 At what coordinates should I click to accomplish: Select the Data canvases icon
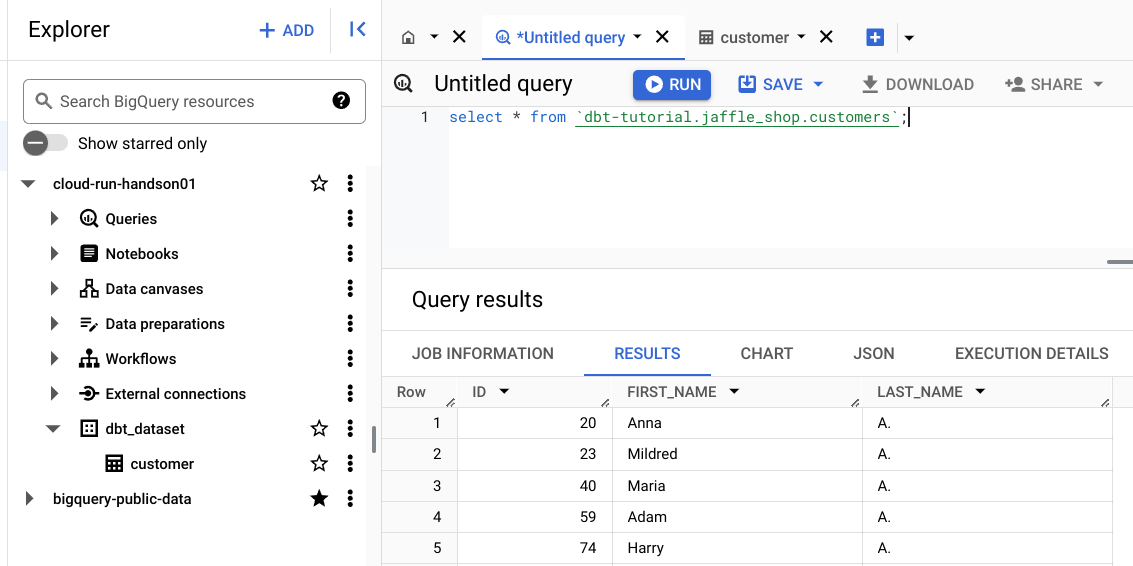click(x=89, y=288)
